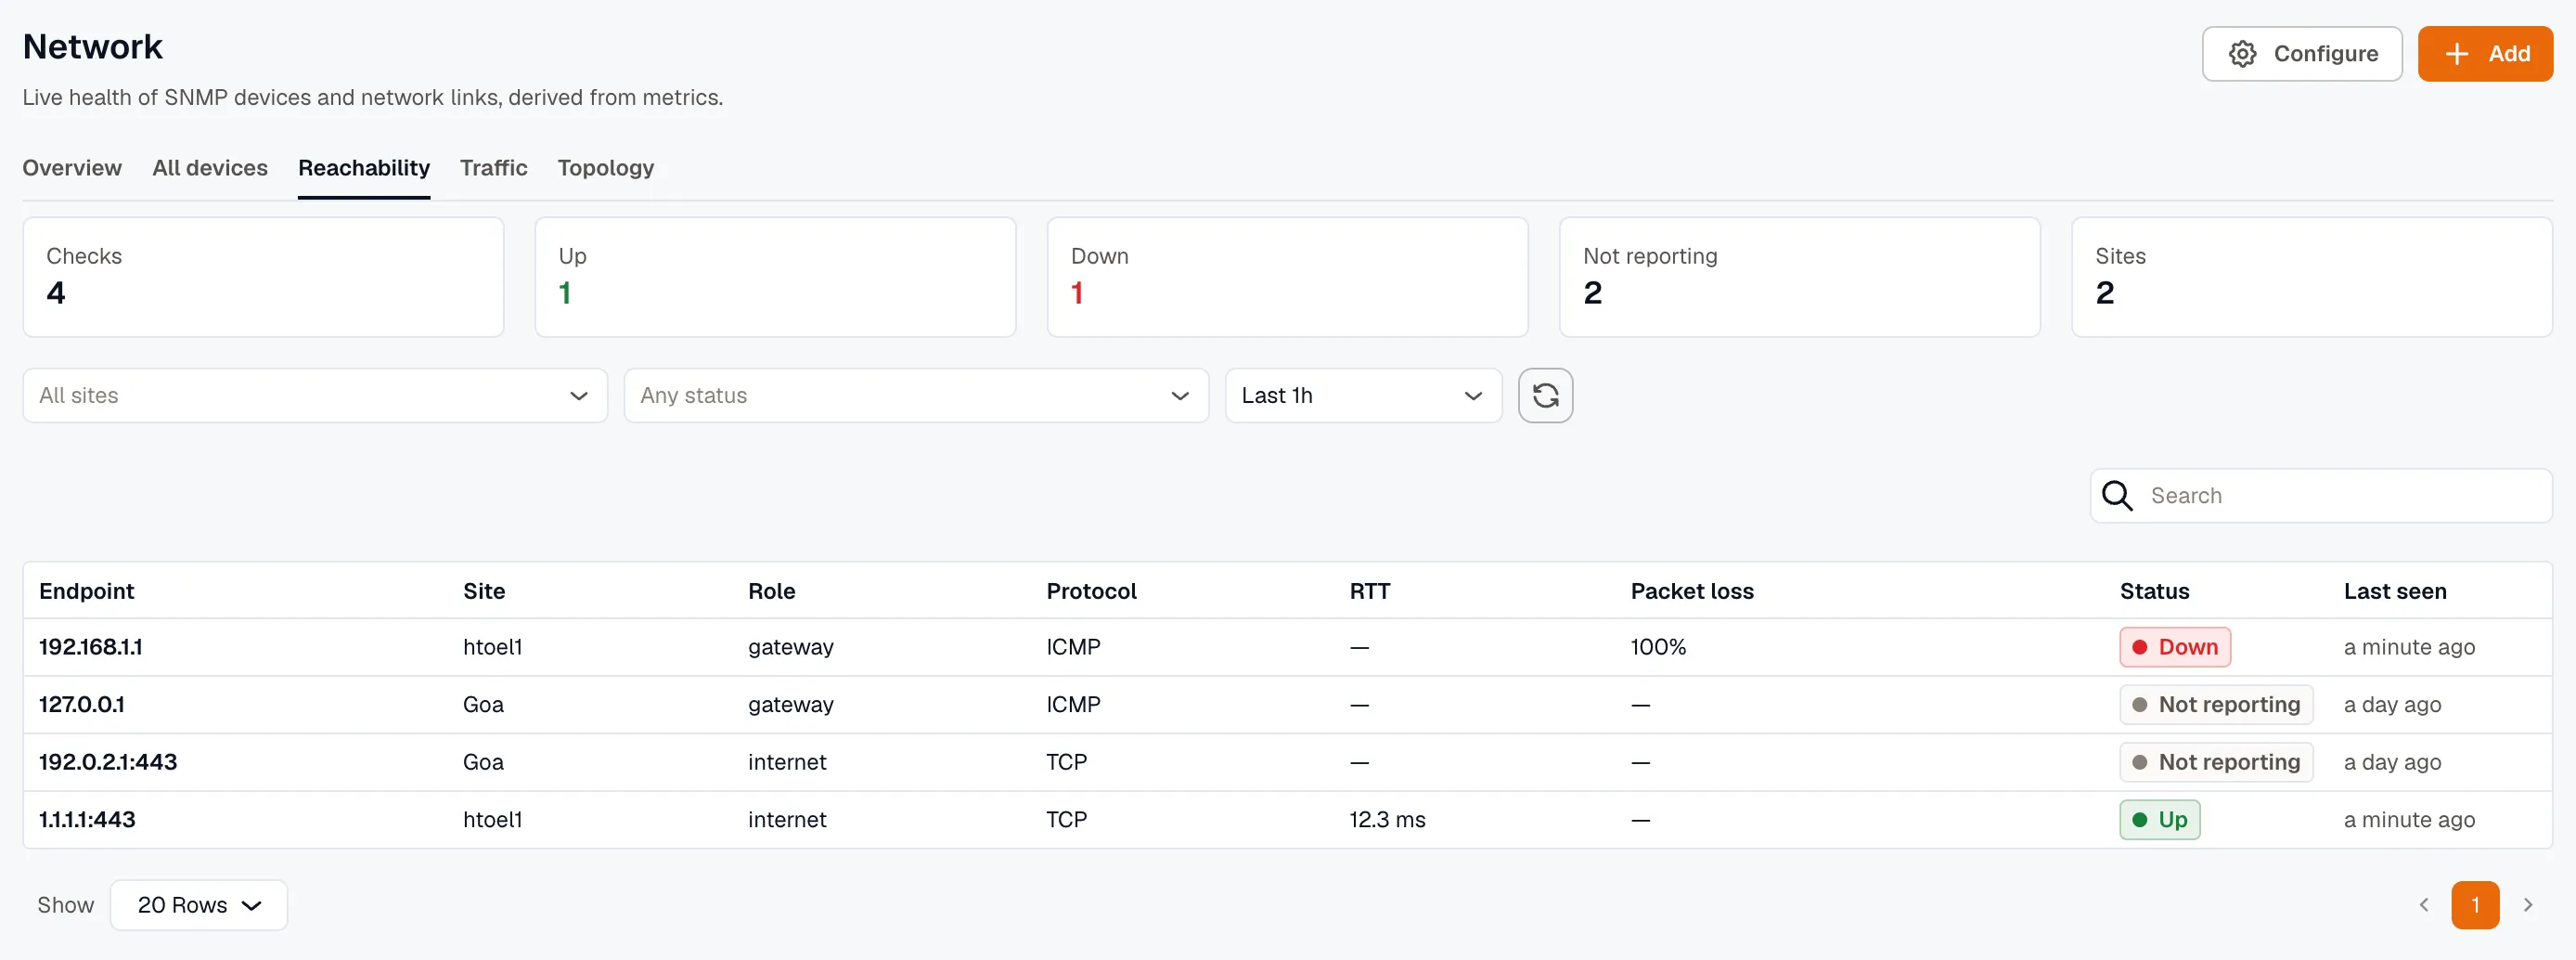
Task: Click last seen for 1.1.1.1:443 row
Action: coord(2408,819)
